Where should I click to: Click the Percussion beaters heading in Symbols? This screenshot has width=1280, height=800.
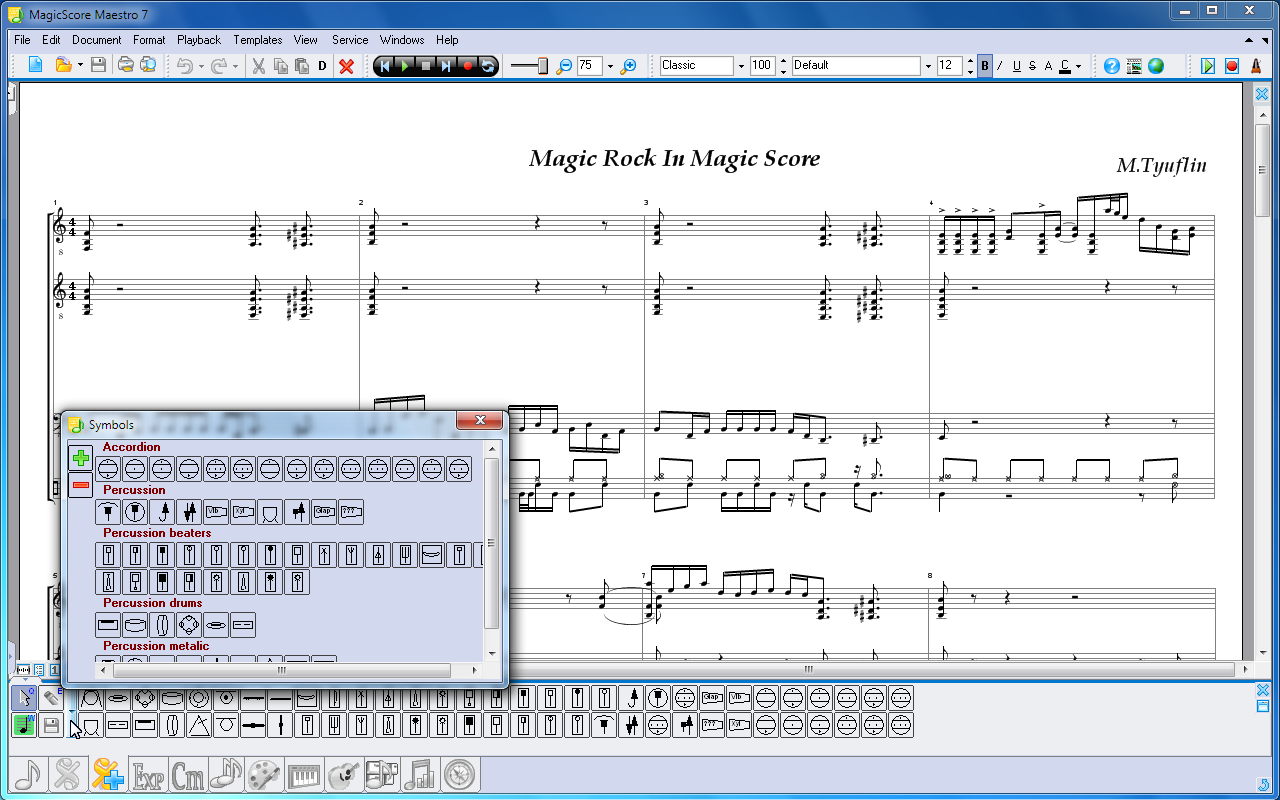coord(157,533)
